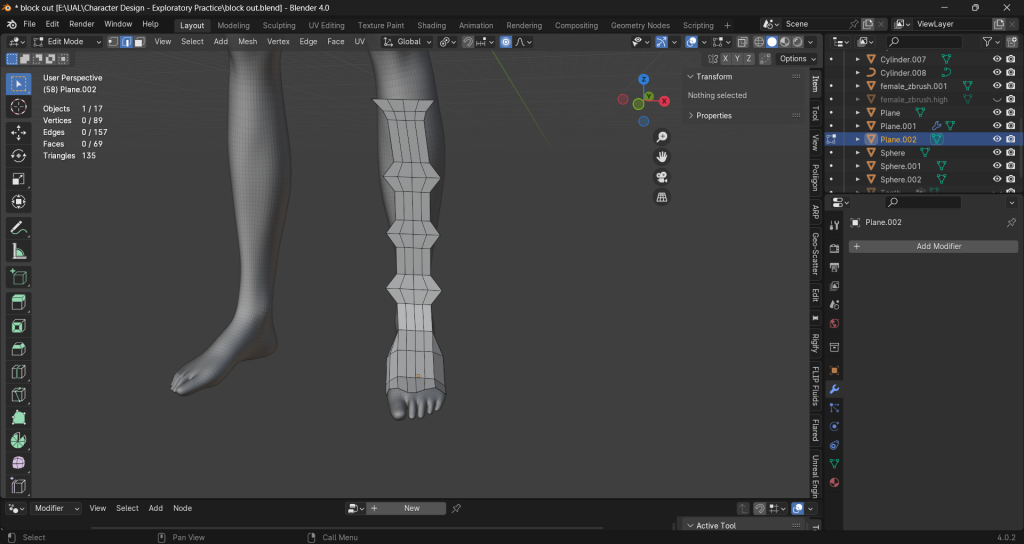Open Material properties tab icon
Viewport: 1024px width, 544px height.
tap(834, 482)
